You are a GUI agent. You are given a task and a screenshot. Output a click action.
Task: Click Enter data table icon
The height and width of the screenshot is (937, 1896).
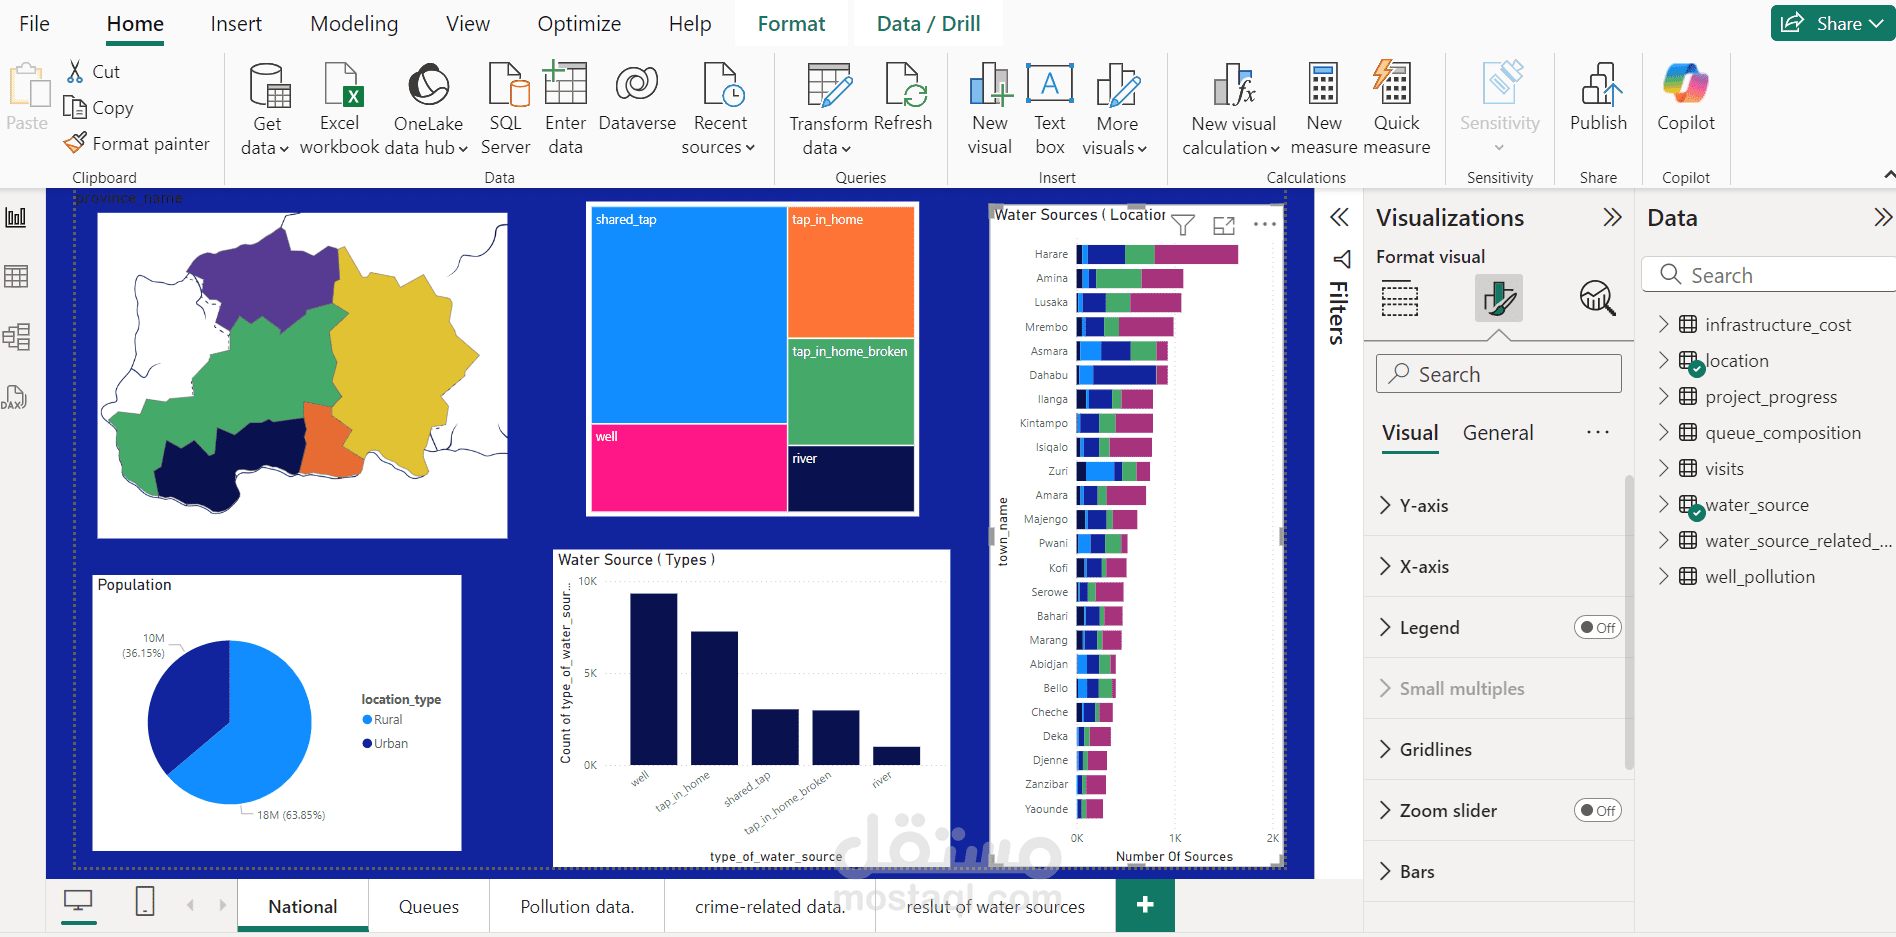565,83
